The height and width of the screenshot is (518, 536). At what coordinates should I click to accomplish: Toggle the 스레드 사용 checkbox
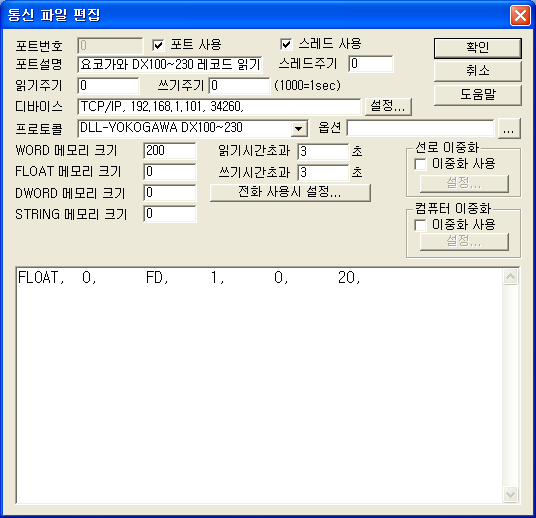coord(286,44)
